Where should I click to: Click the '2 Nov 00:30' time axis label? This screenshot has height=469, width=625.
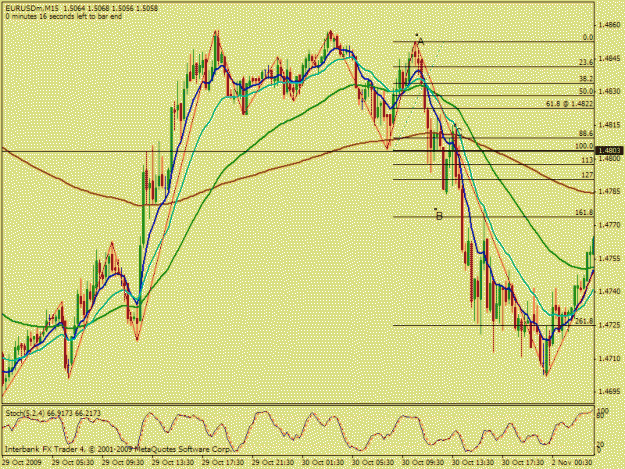pos(572,463)
